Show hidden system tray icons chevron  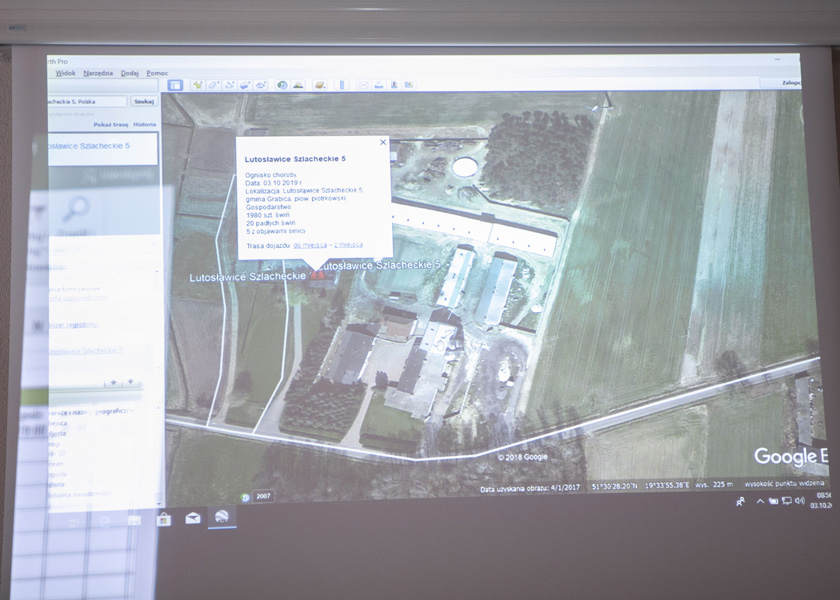[x=759, y=501]
